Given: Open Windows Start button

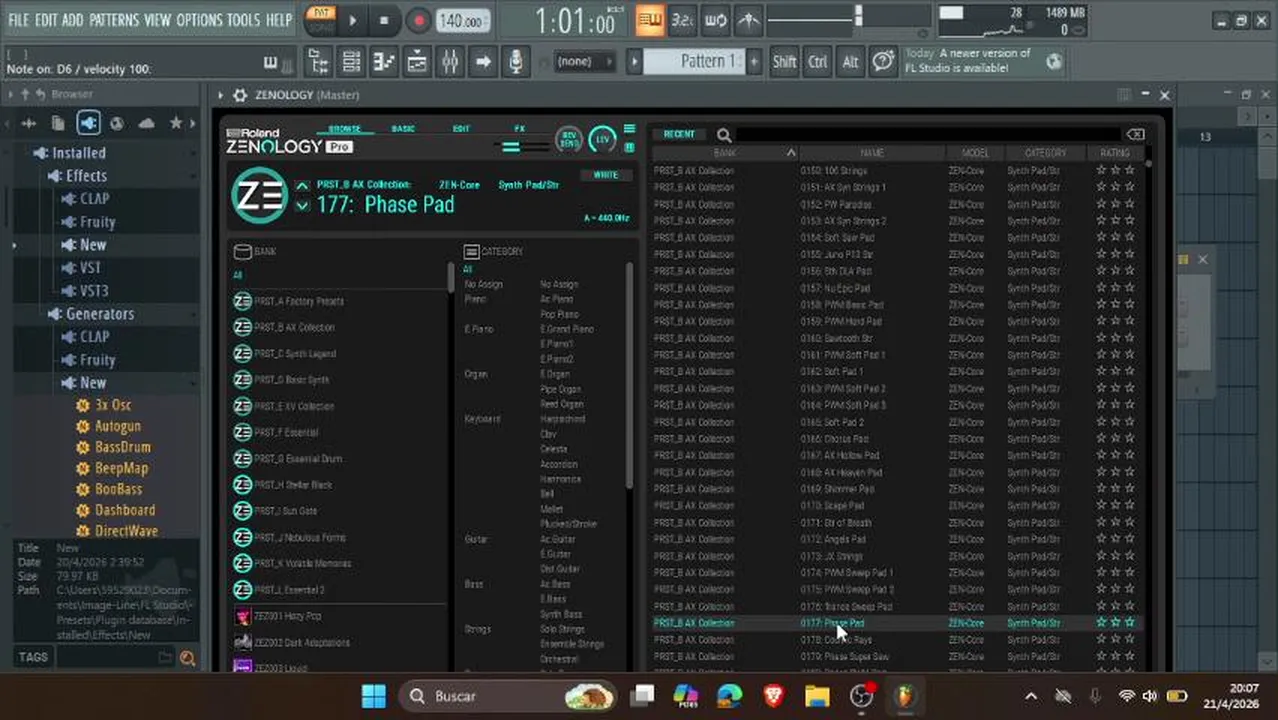Looking at the screenshot, I should tap(374, 696).
